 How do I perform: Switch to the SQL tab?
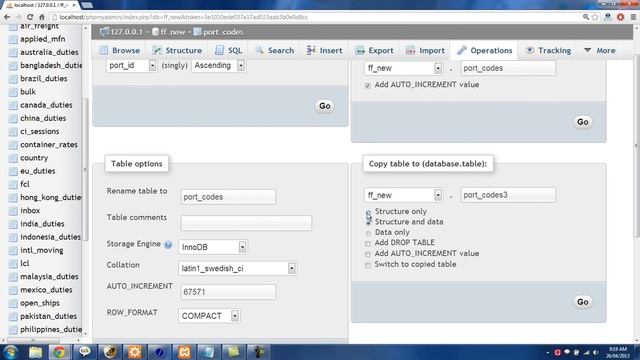(229, 51)
